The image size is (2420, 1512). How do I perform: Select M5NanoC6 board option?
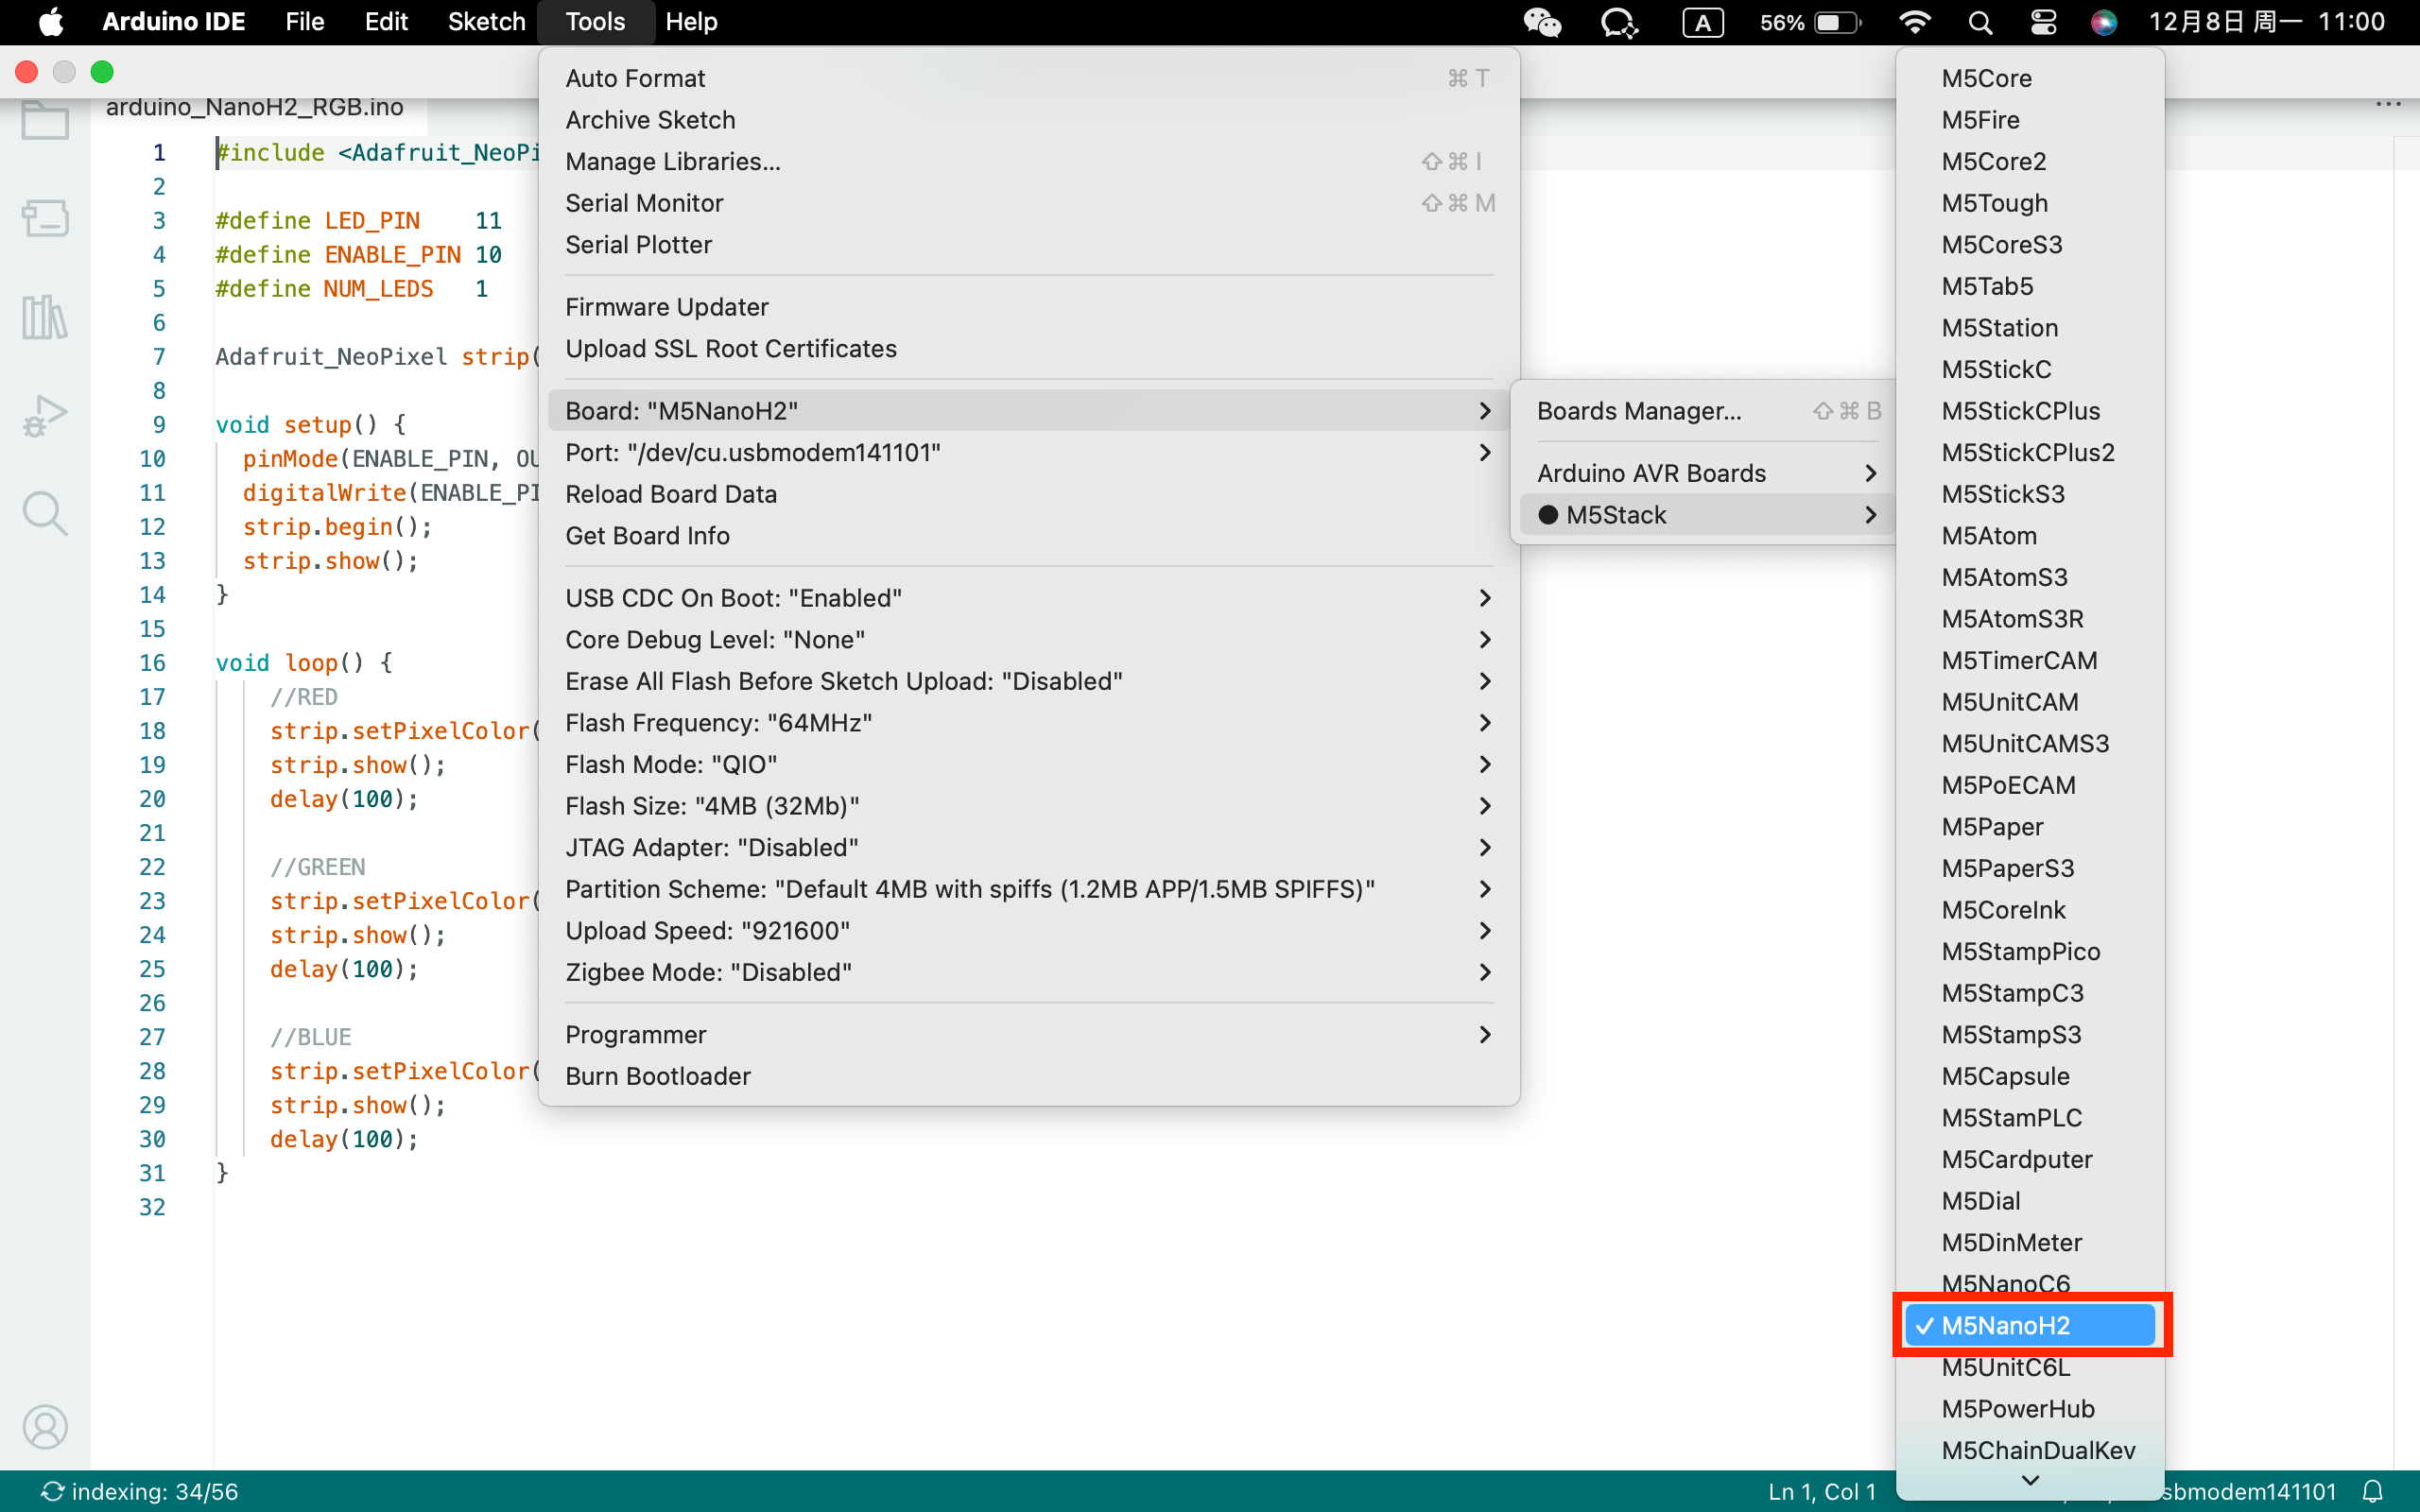pos(2005,1282)
